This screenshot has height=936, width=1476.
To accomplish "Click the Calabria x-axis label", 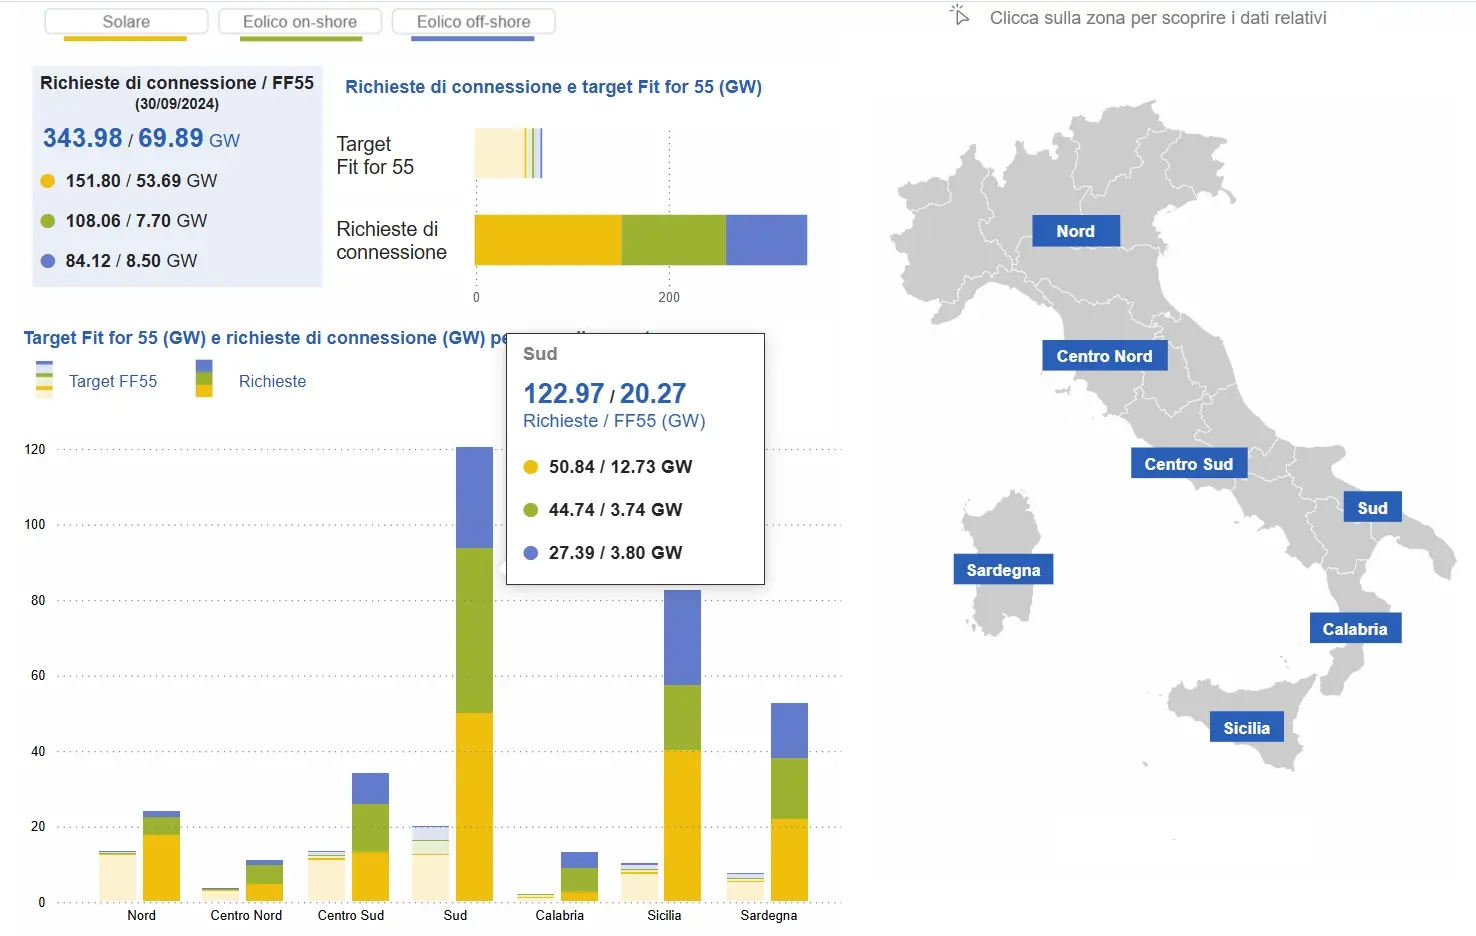I will [x=559, y=916].
